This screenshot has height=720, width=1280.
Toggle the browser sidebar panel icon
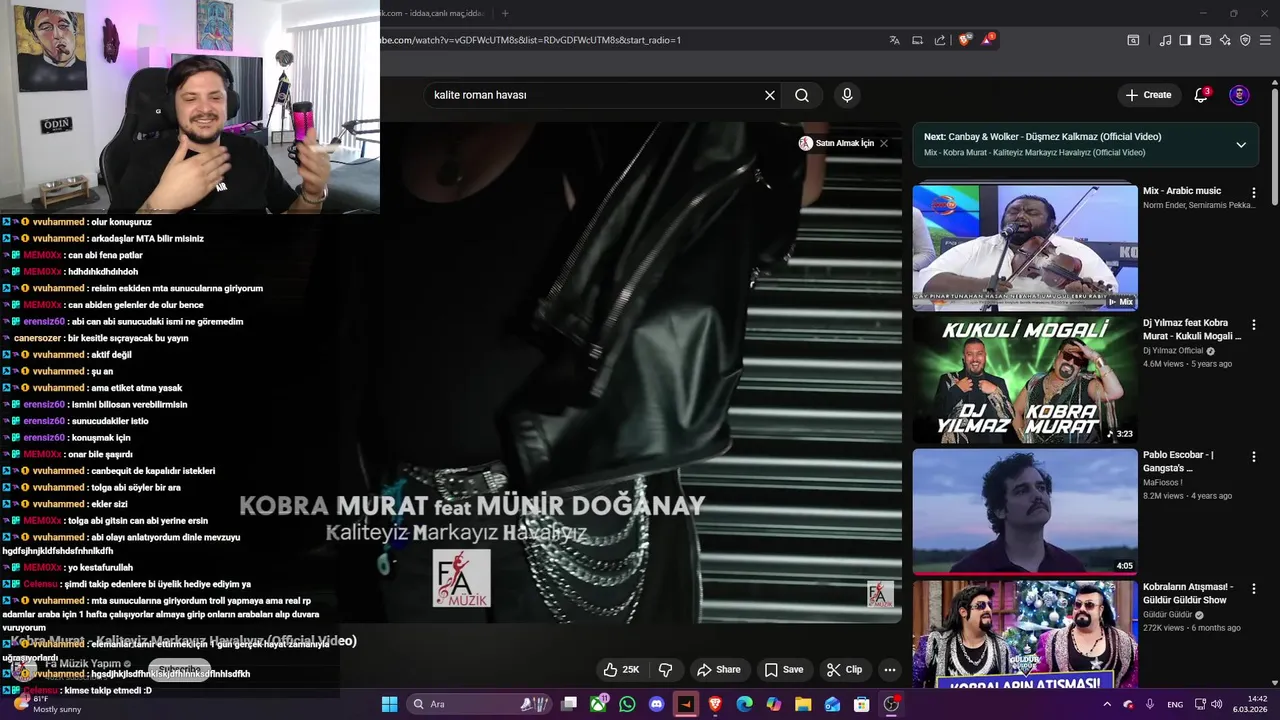pos(1185,40)
